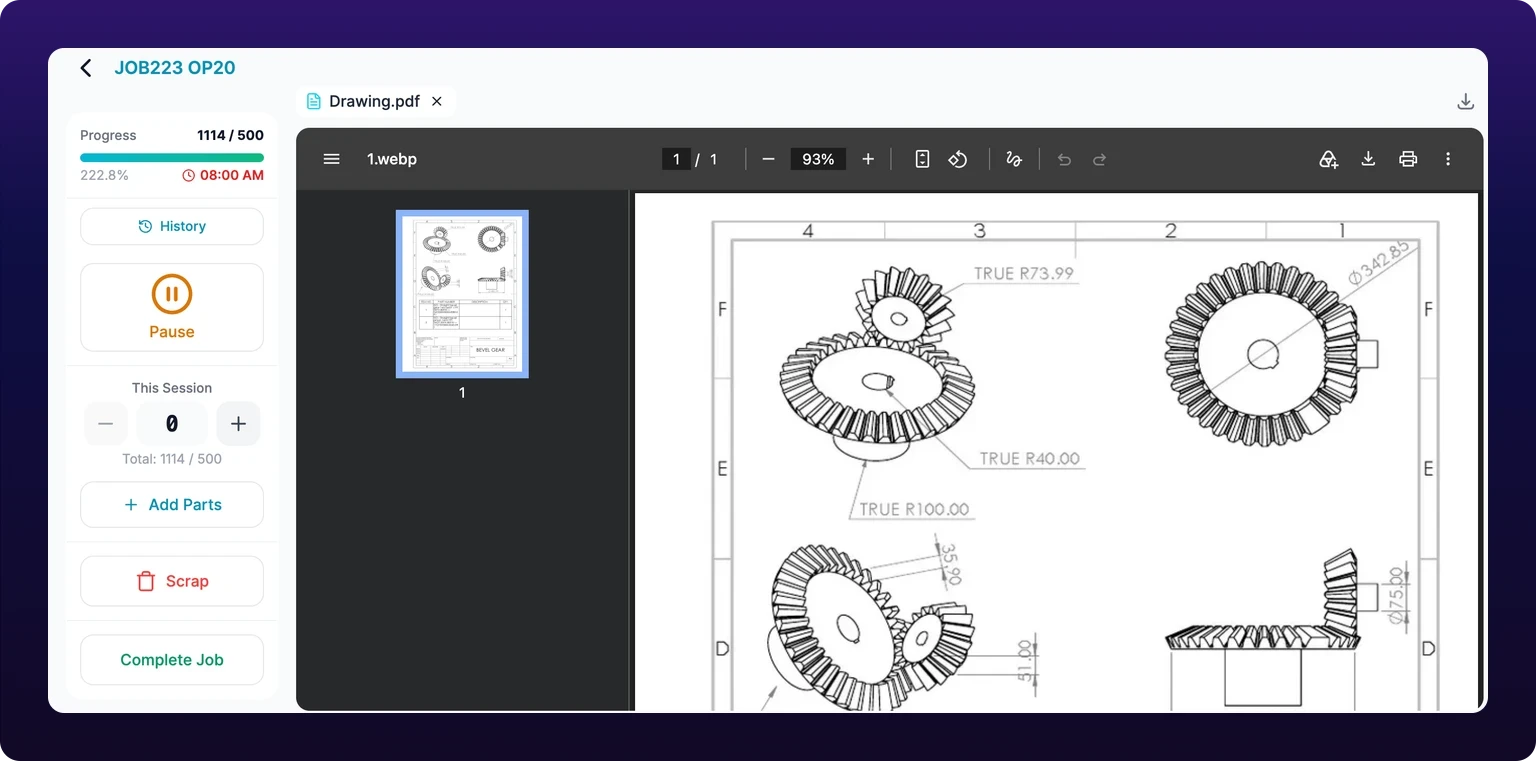Image resolution: width=1536 pixels, height=761 pixels.
Task: Click the 1114 / 500 progress count
Action: click(x=230, y=135)
